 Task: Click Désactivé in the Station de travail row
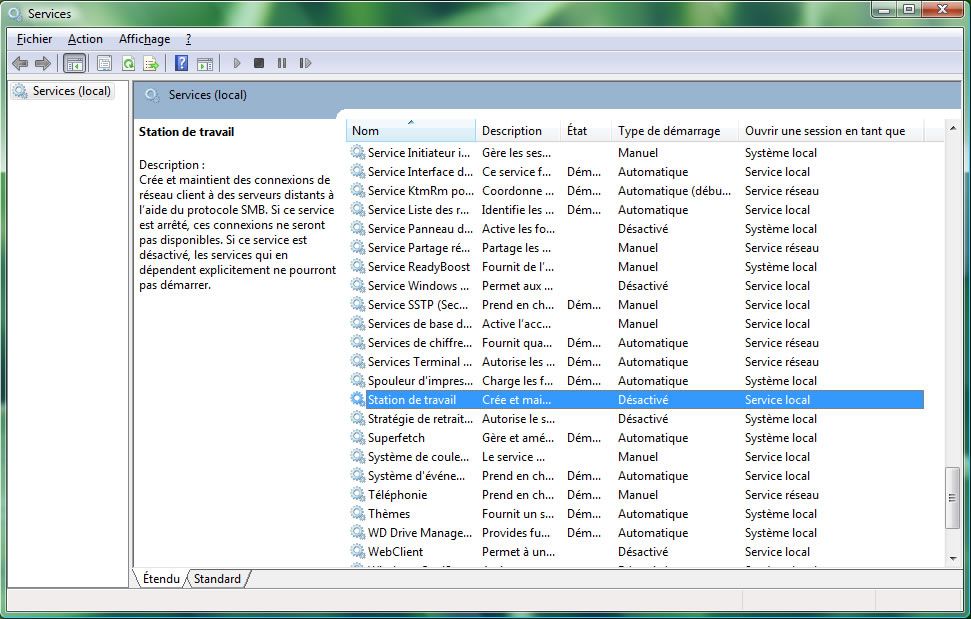pyautogui.click(x=643, y=400)
